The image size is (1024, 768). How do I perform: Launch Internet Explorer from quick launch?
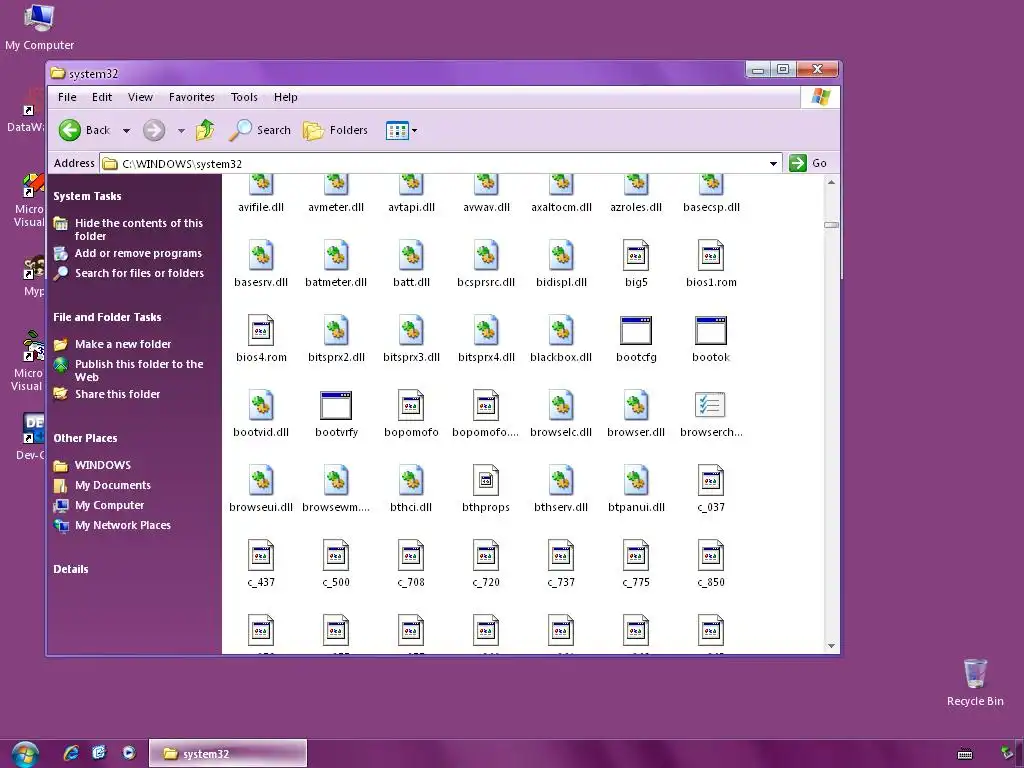click(x=71, y=753)
